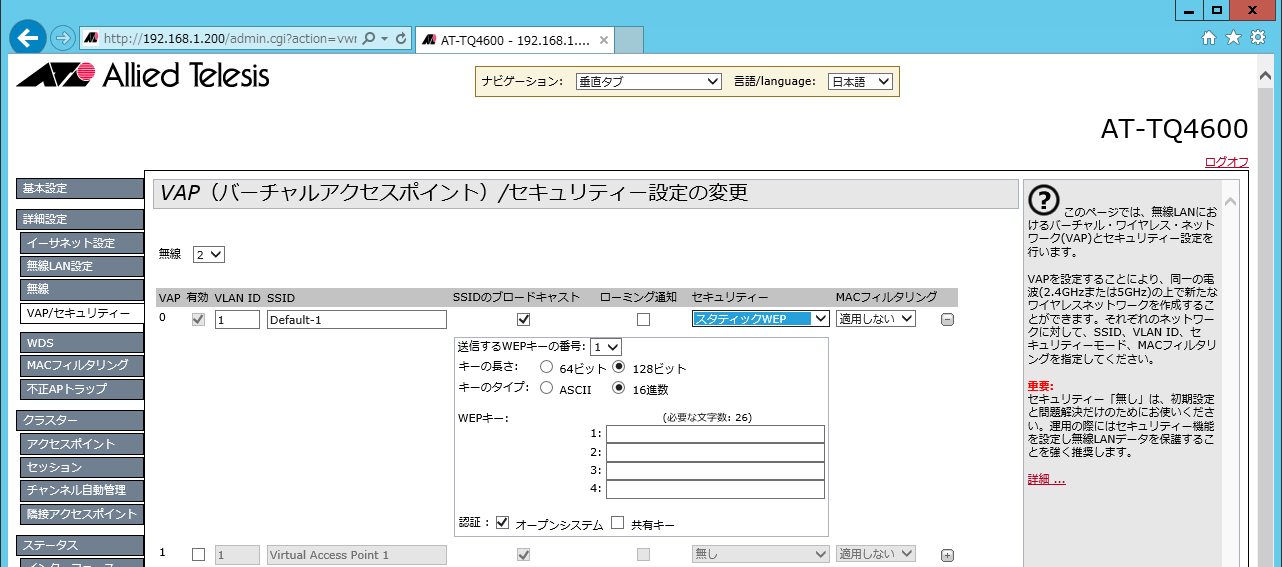Screen dimensions: 1282x567
Task: Open browser tools gear icon
Action: pos(1257,37)
